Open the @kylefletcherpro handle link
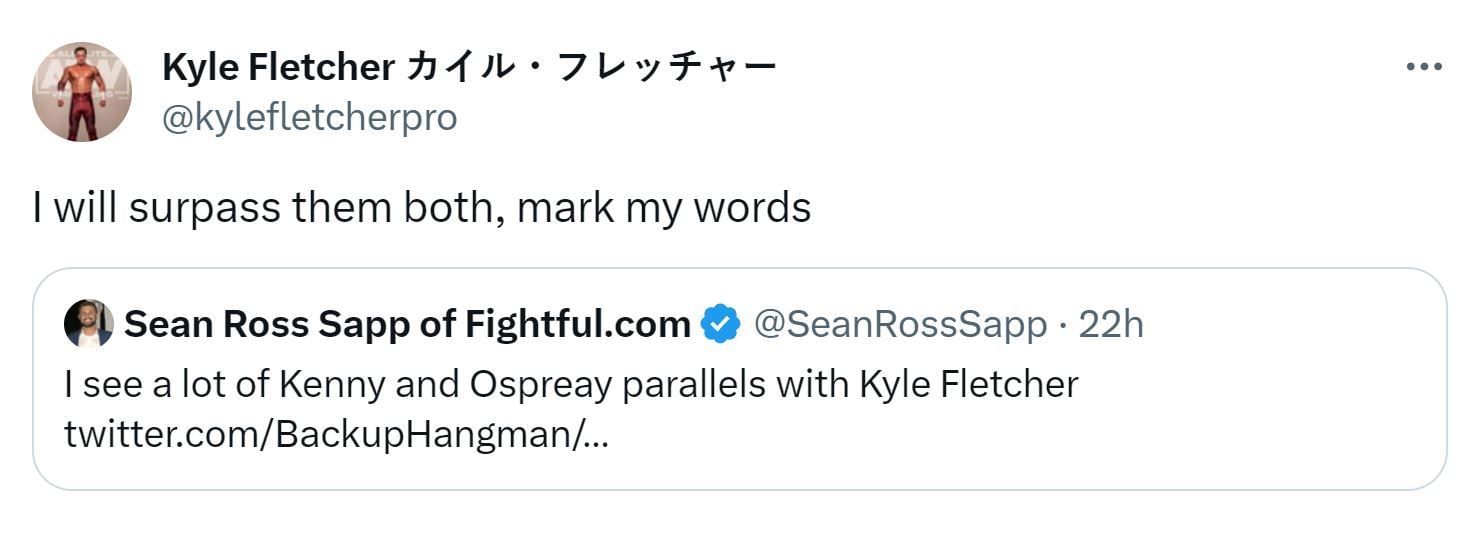 (x=309, y=117)
